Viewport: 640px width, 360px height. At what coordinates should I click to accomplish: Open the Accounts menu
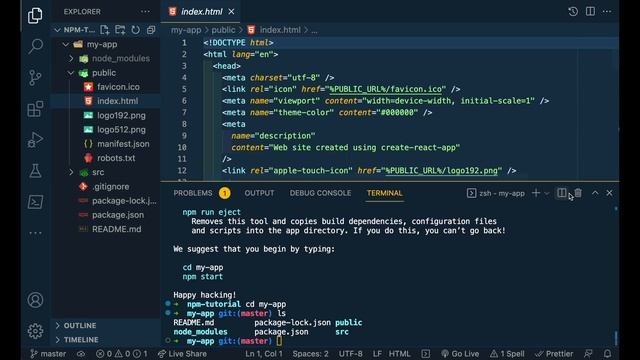[35, 300]
